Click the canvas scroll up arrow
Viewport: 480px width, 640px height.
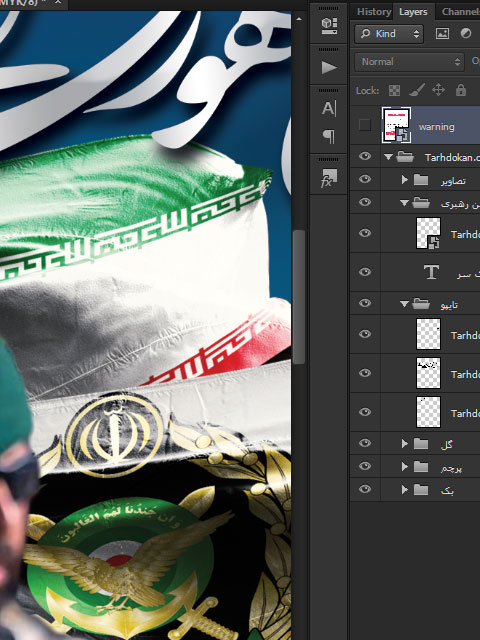click(299, 19)
